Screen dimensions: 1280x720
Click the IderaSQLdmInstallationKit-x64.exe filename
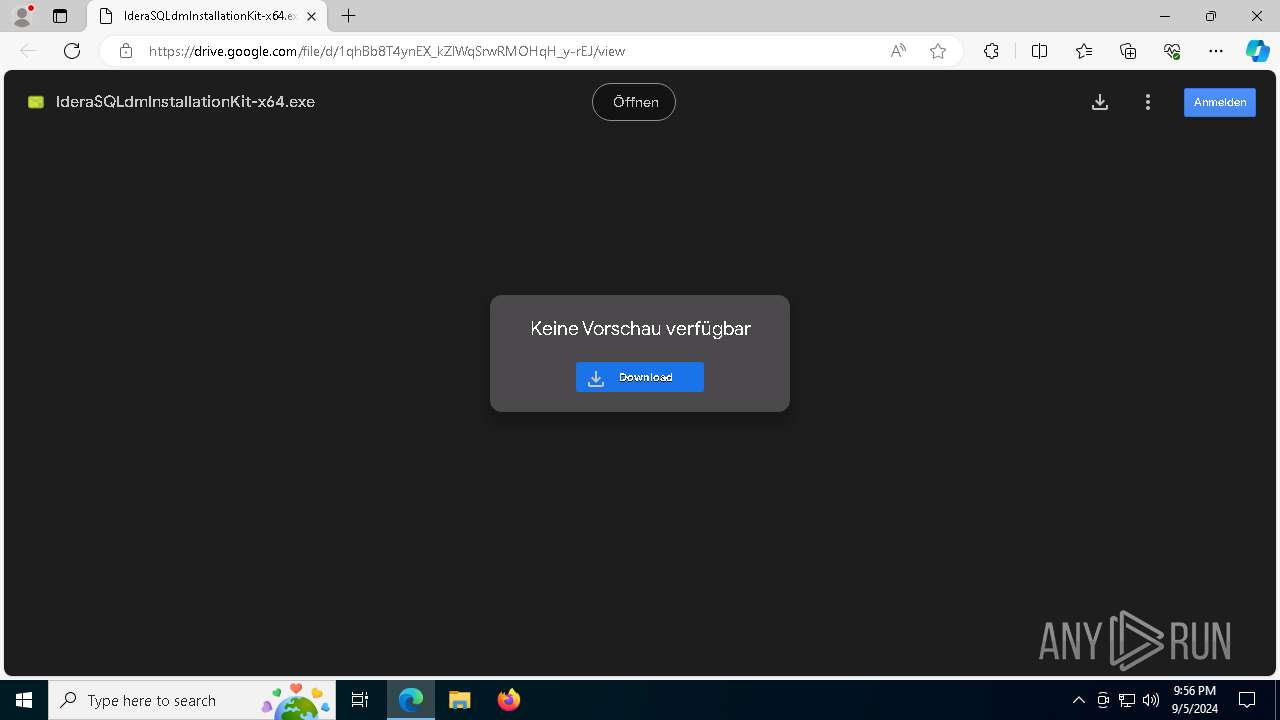185,102
